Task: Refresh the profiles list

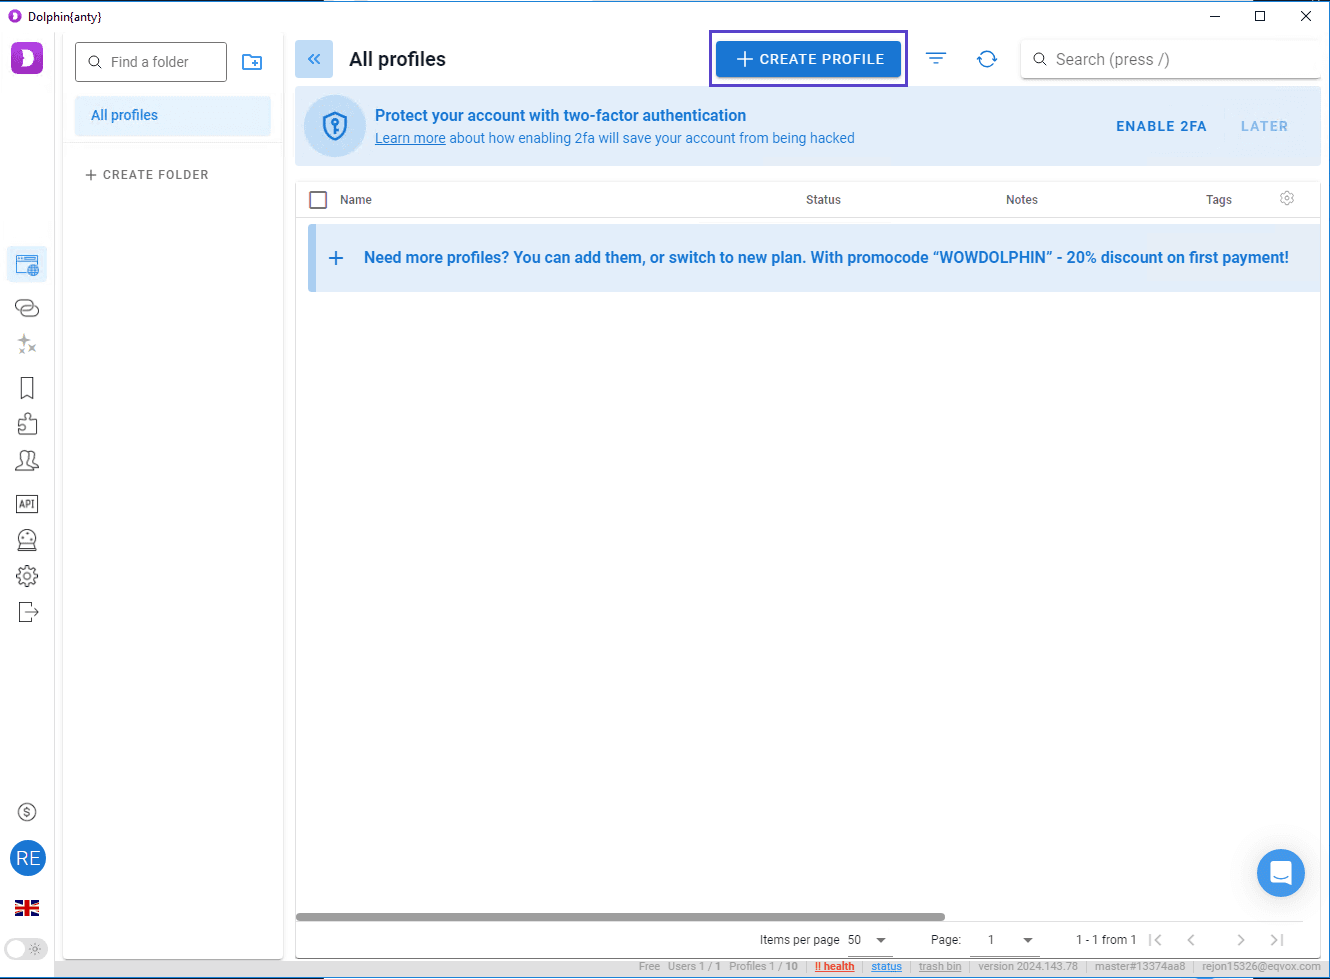Action: click(x=987, y=59)
